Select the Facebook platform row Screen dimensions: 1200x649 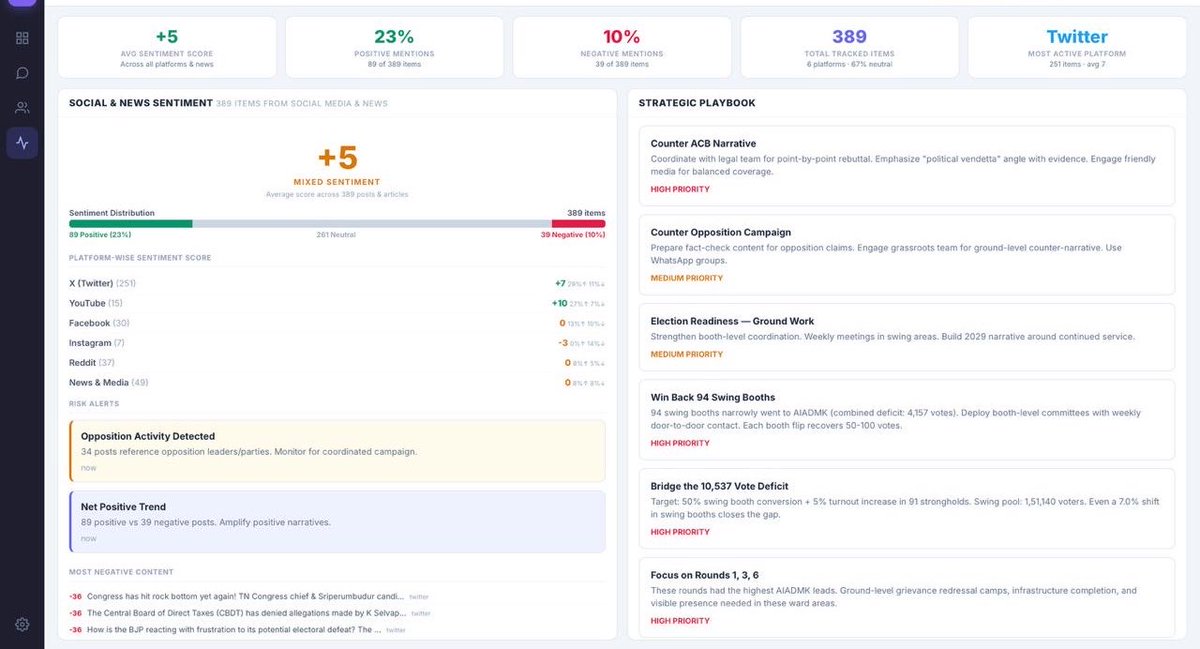(x=337, y=323)
